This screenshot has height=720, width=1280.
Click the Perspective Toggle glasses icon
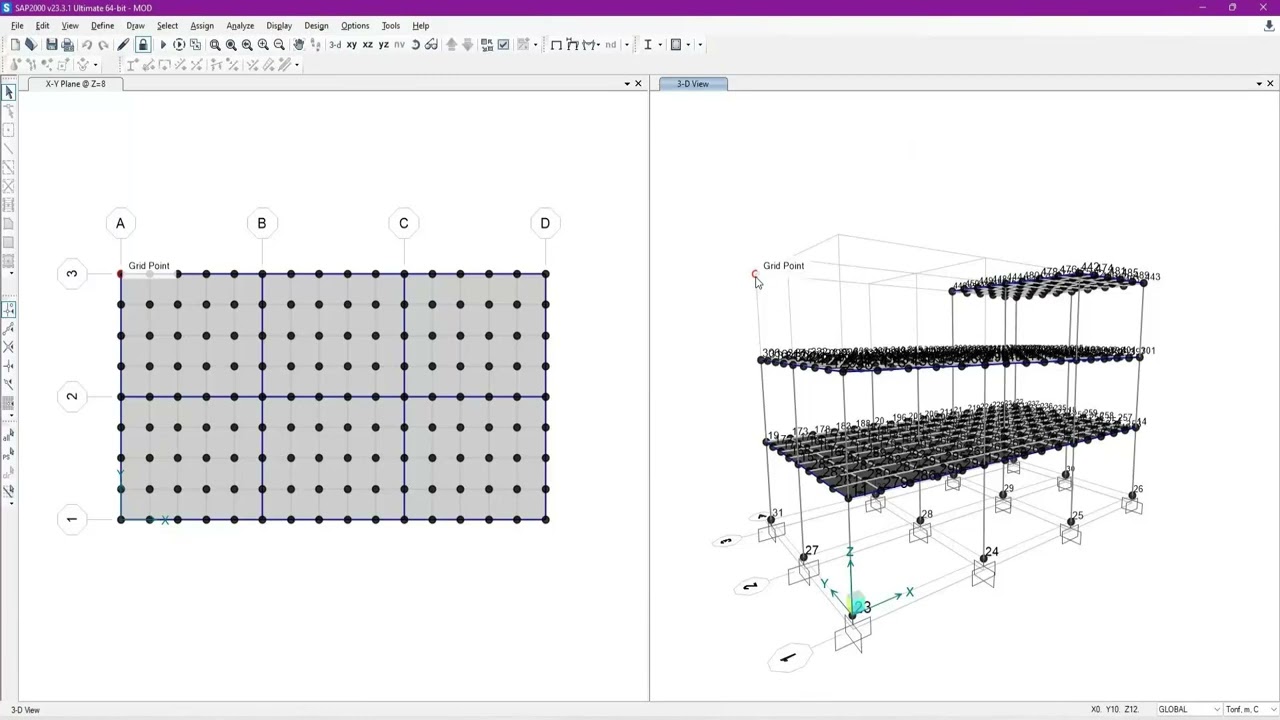click(x=431, y=44)
